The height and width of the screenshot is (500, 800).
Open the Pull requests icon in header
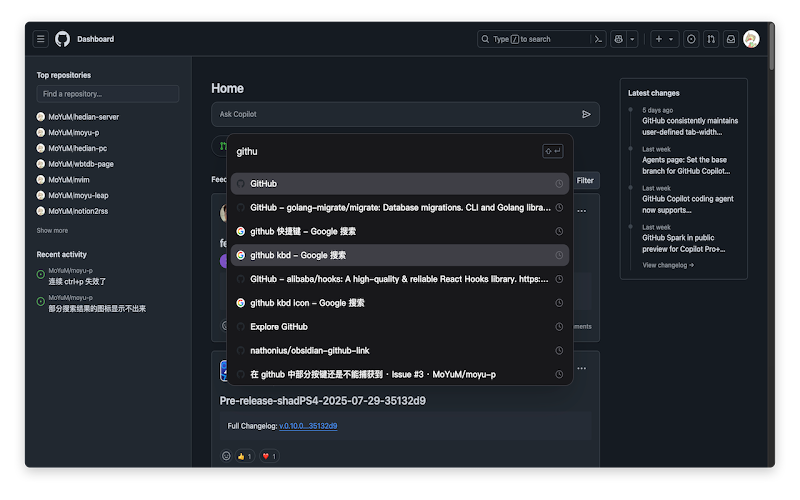coord(711,39)
